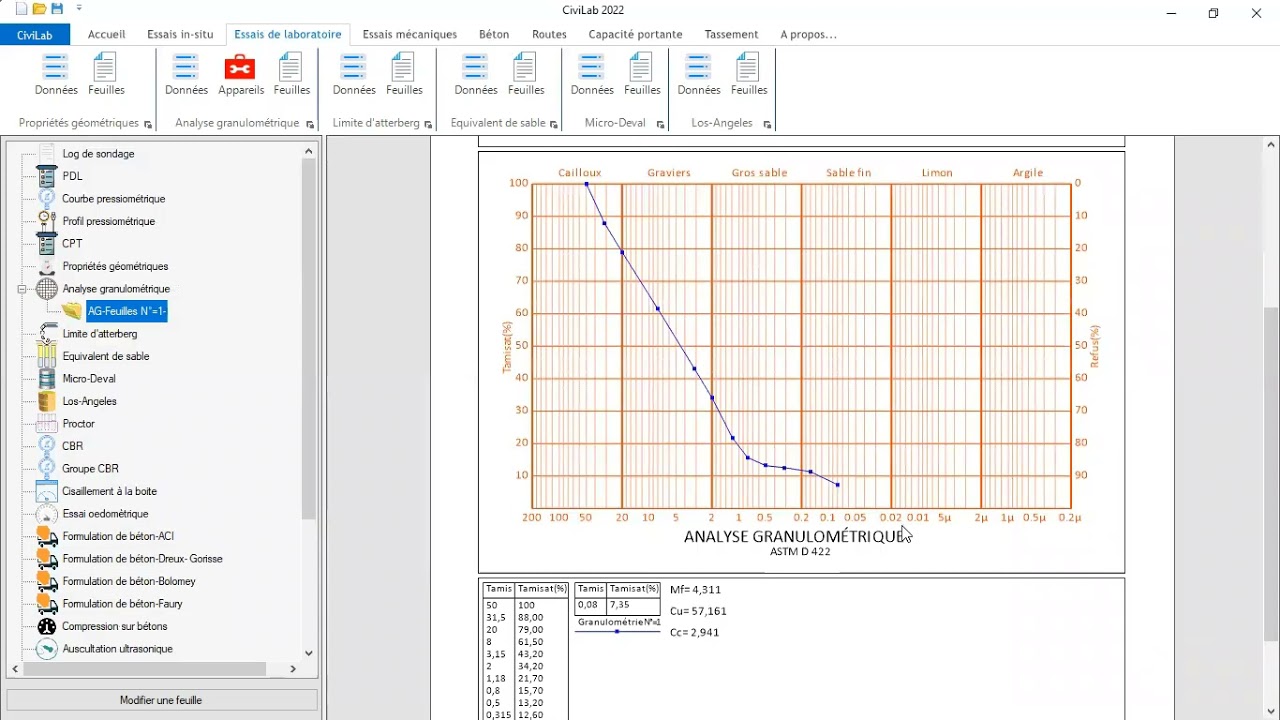Open the quick access toolbar dropdown arrow
The height and width of the screenshot is (720, 1280).
pyautogui.click(x=79, y=9)
